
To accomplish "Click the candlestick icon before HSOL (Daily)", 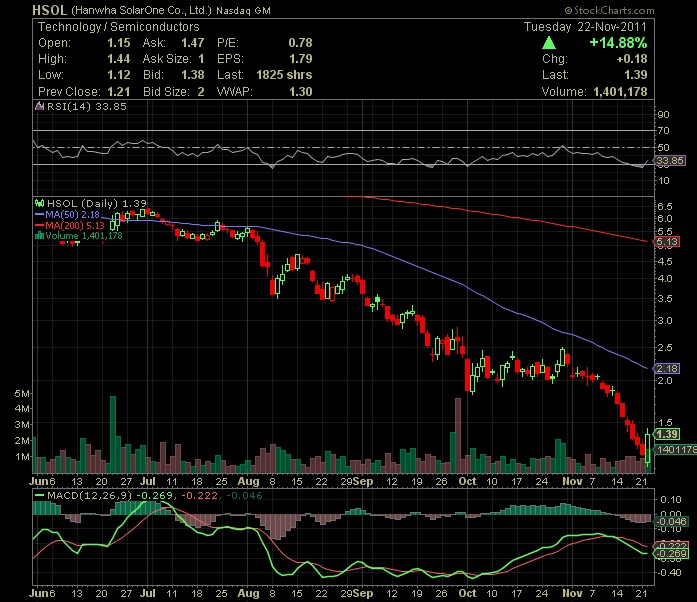I will coord(40,203).
